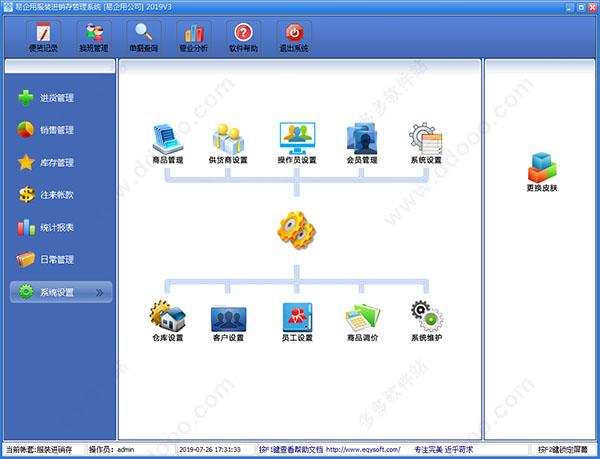Open the 便签记录 notepad toolbar icon
The width and height of the screenshot is (600, 459).
click(x=43, y=37)
